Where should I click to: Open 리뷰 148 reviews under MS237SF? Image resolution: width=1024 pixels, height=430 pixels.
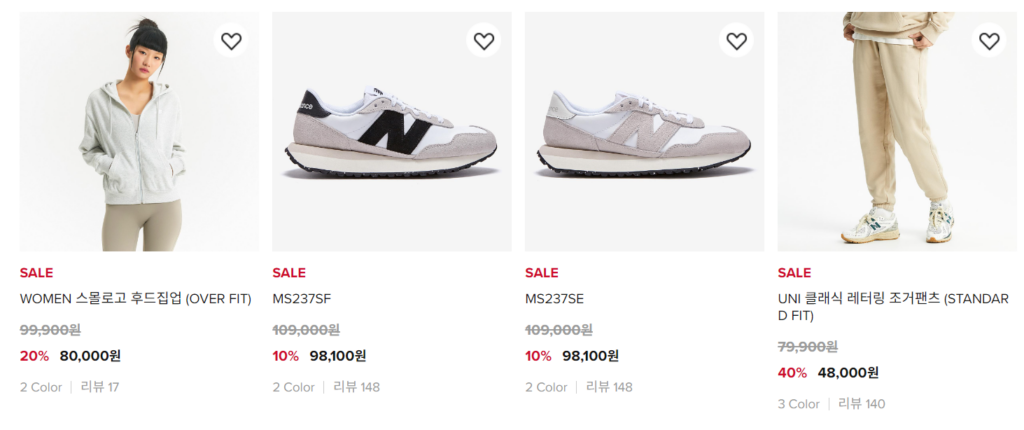pos(356,387)
